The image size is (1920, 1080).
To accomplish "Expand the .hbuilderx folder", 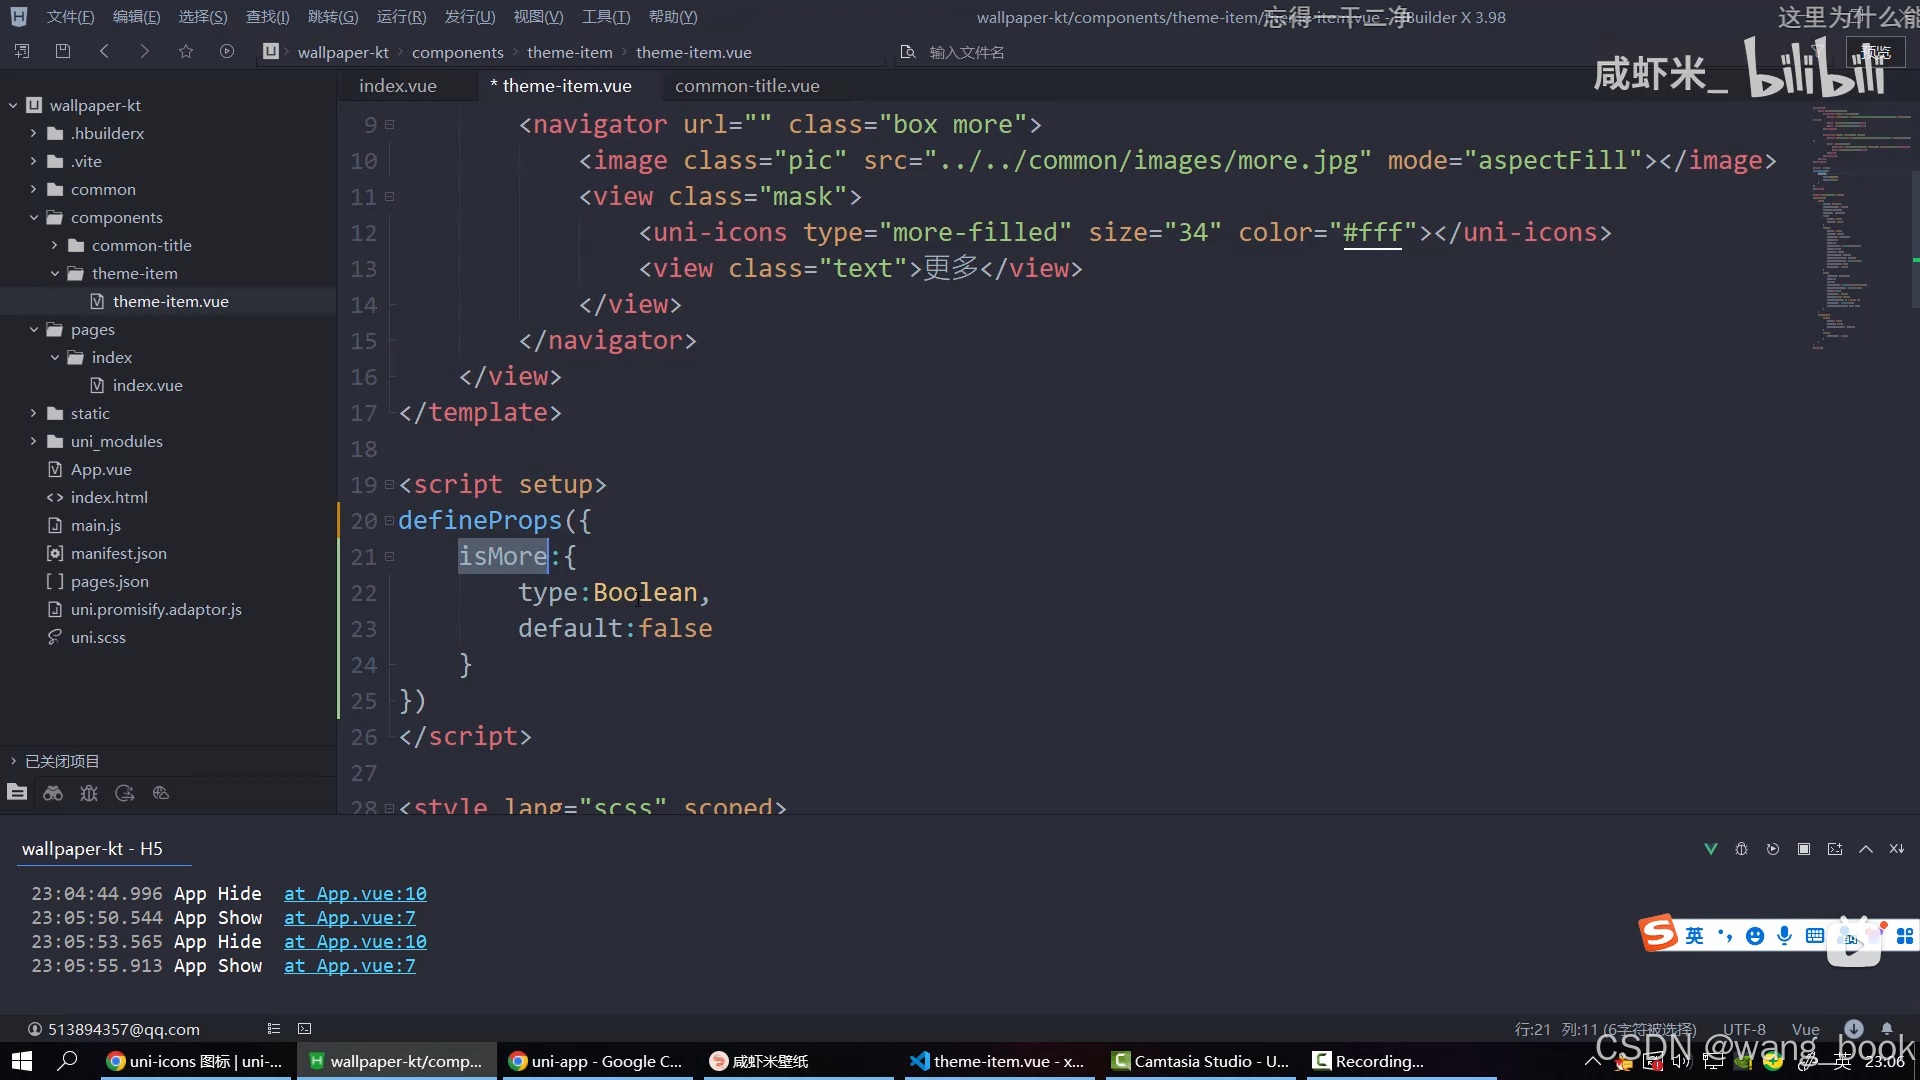I will pos(34,133).
